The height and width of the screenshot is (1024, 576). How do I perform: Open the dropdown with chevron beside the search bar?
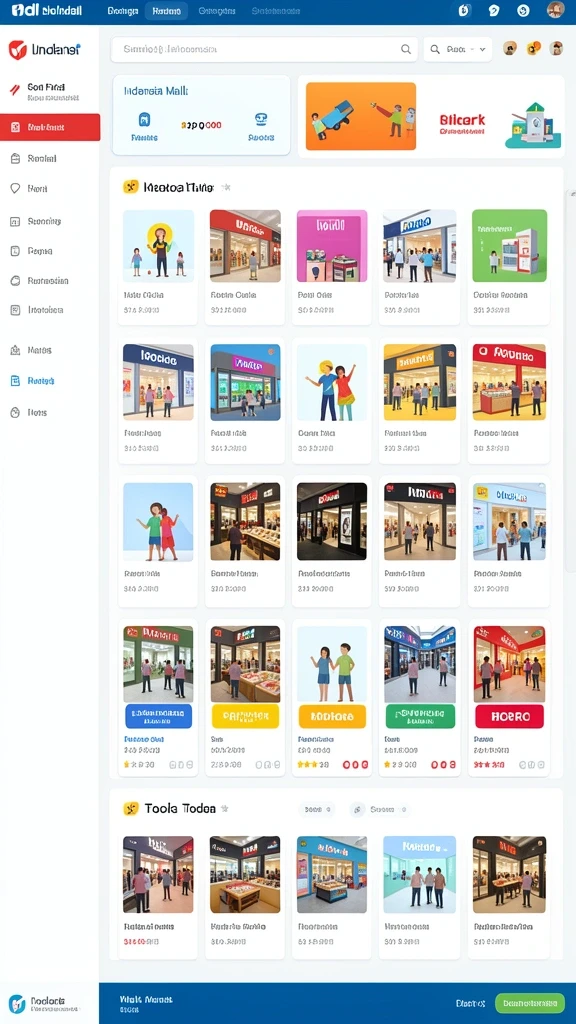458,49
